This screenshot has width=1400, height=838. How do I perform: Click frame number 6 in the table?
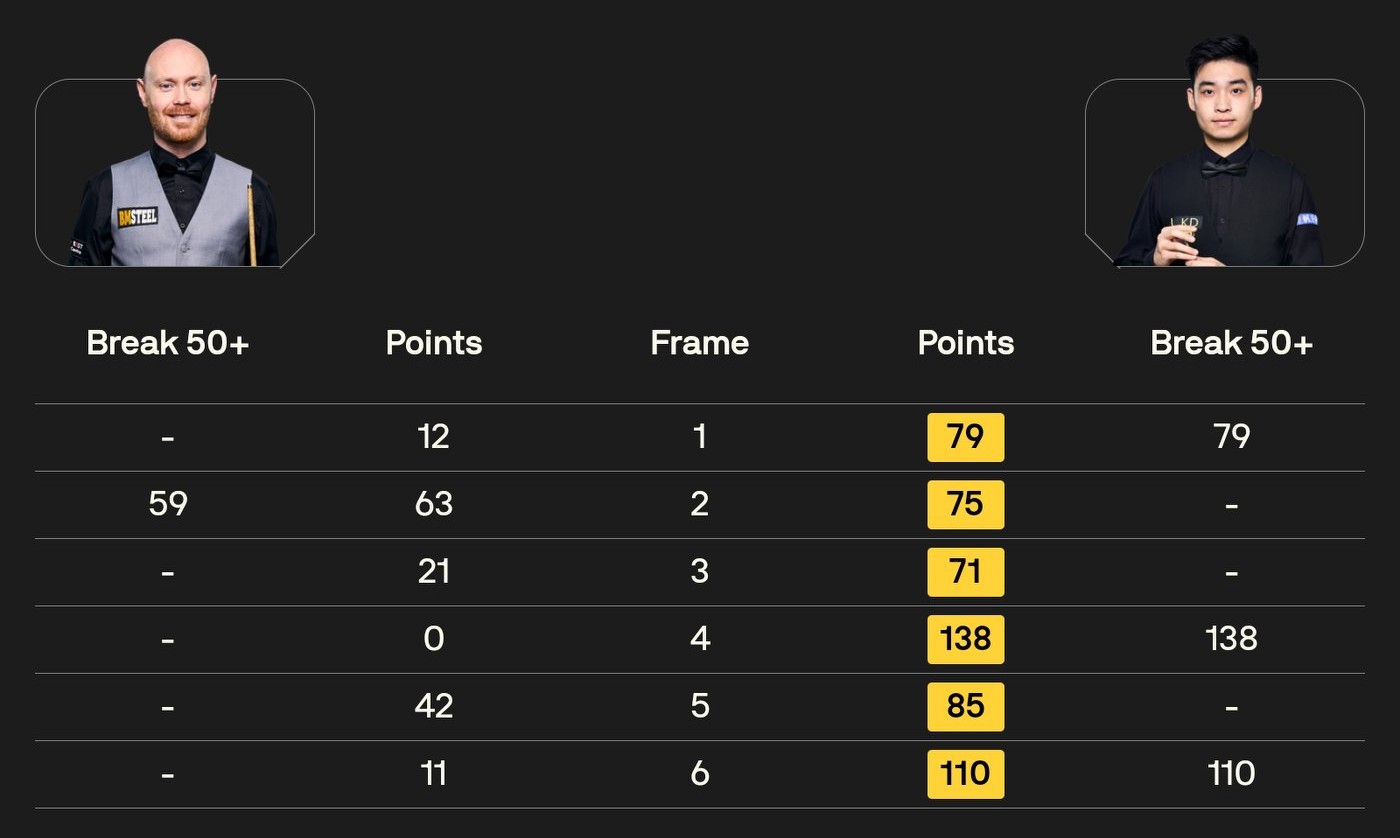tap(700, 774)
